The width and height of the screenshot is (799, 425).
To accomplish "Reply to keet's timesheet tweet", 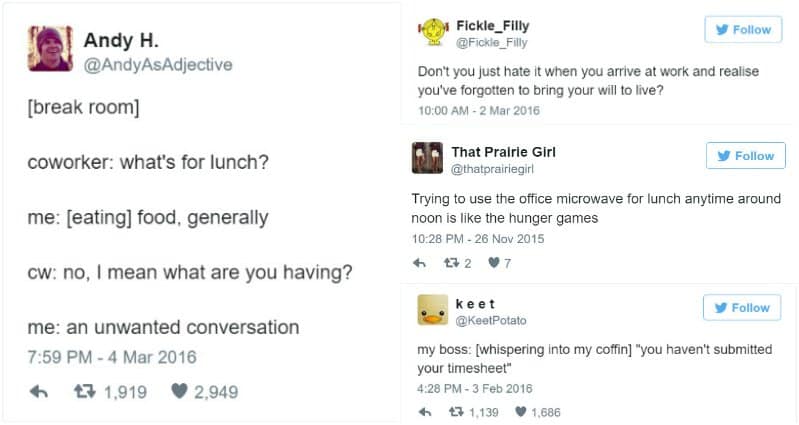I will pyautogui.click(x=425, y=412).
